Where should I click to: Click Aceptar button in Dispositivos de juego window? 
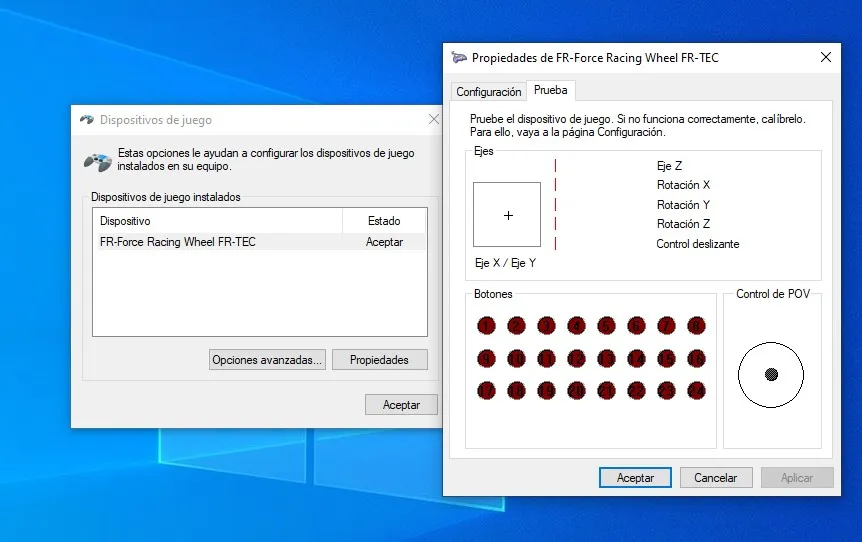coord(401,405)
